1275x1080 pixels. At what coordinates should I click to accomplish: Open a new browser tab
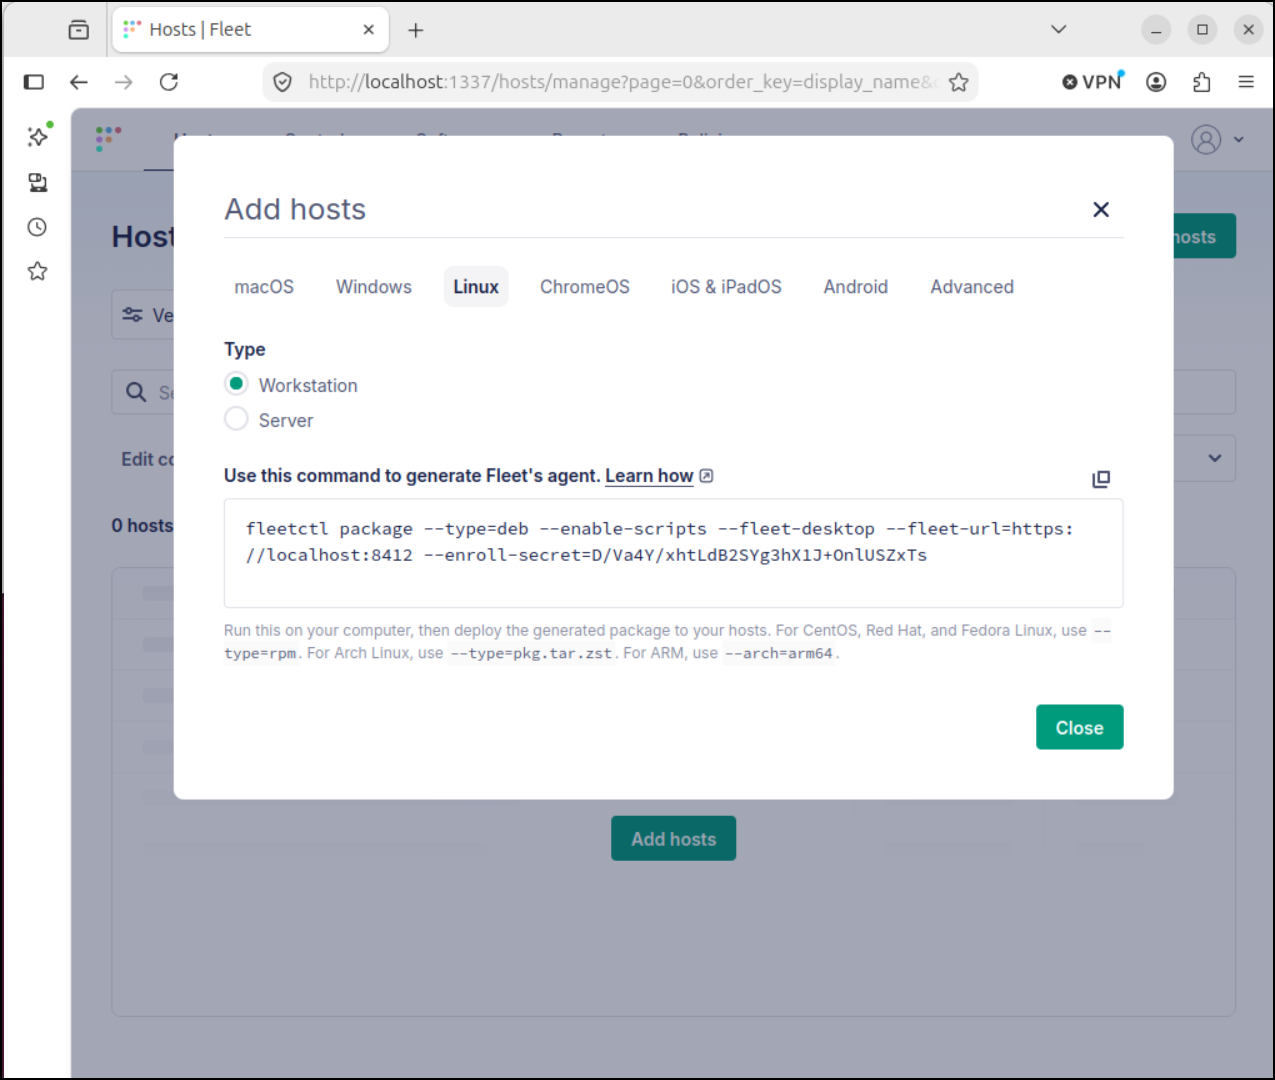click(416, 30)
